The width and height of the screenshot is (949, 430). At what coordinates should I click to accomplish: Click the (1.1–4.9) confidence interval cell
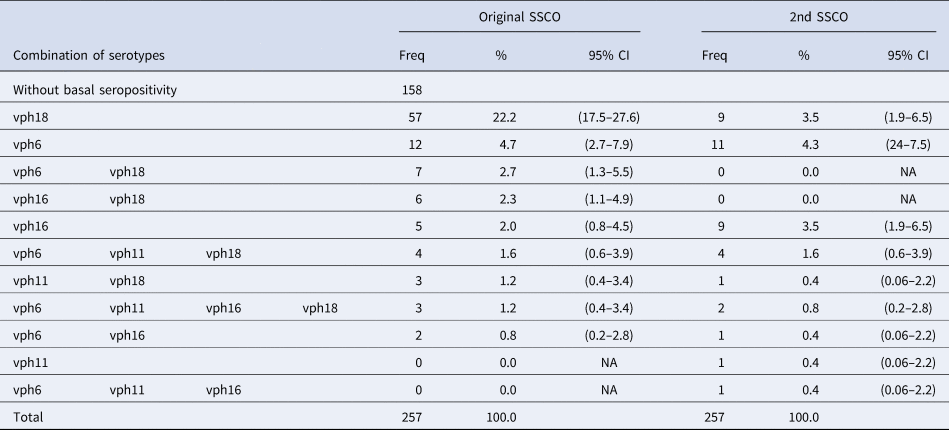coord(612,199)
